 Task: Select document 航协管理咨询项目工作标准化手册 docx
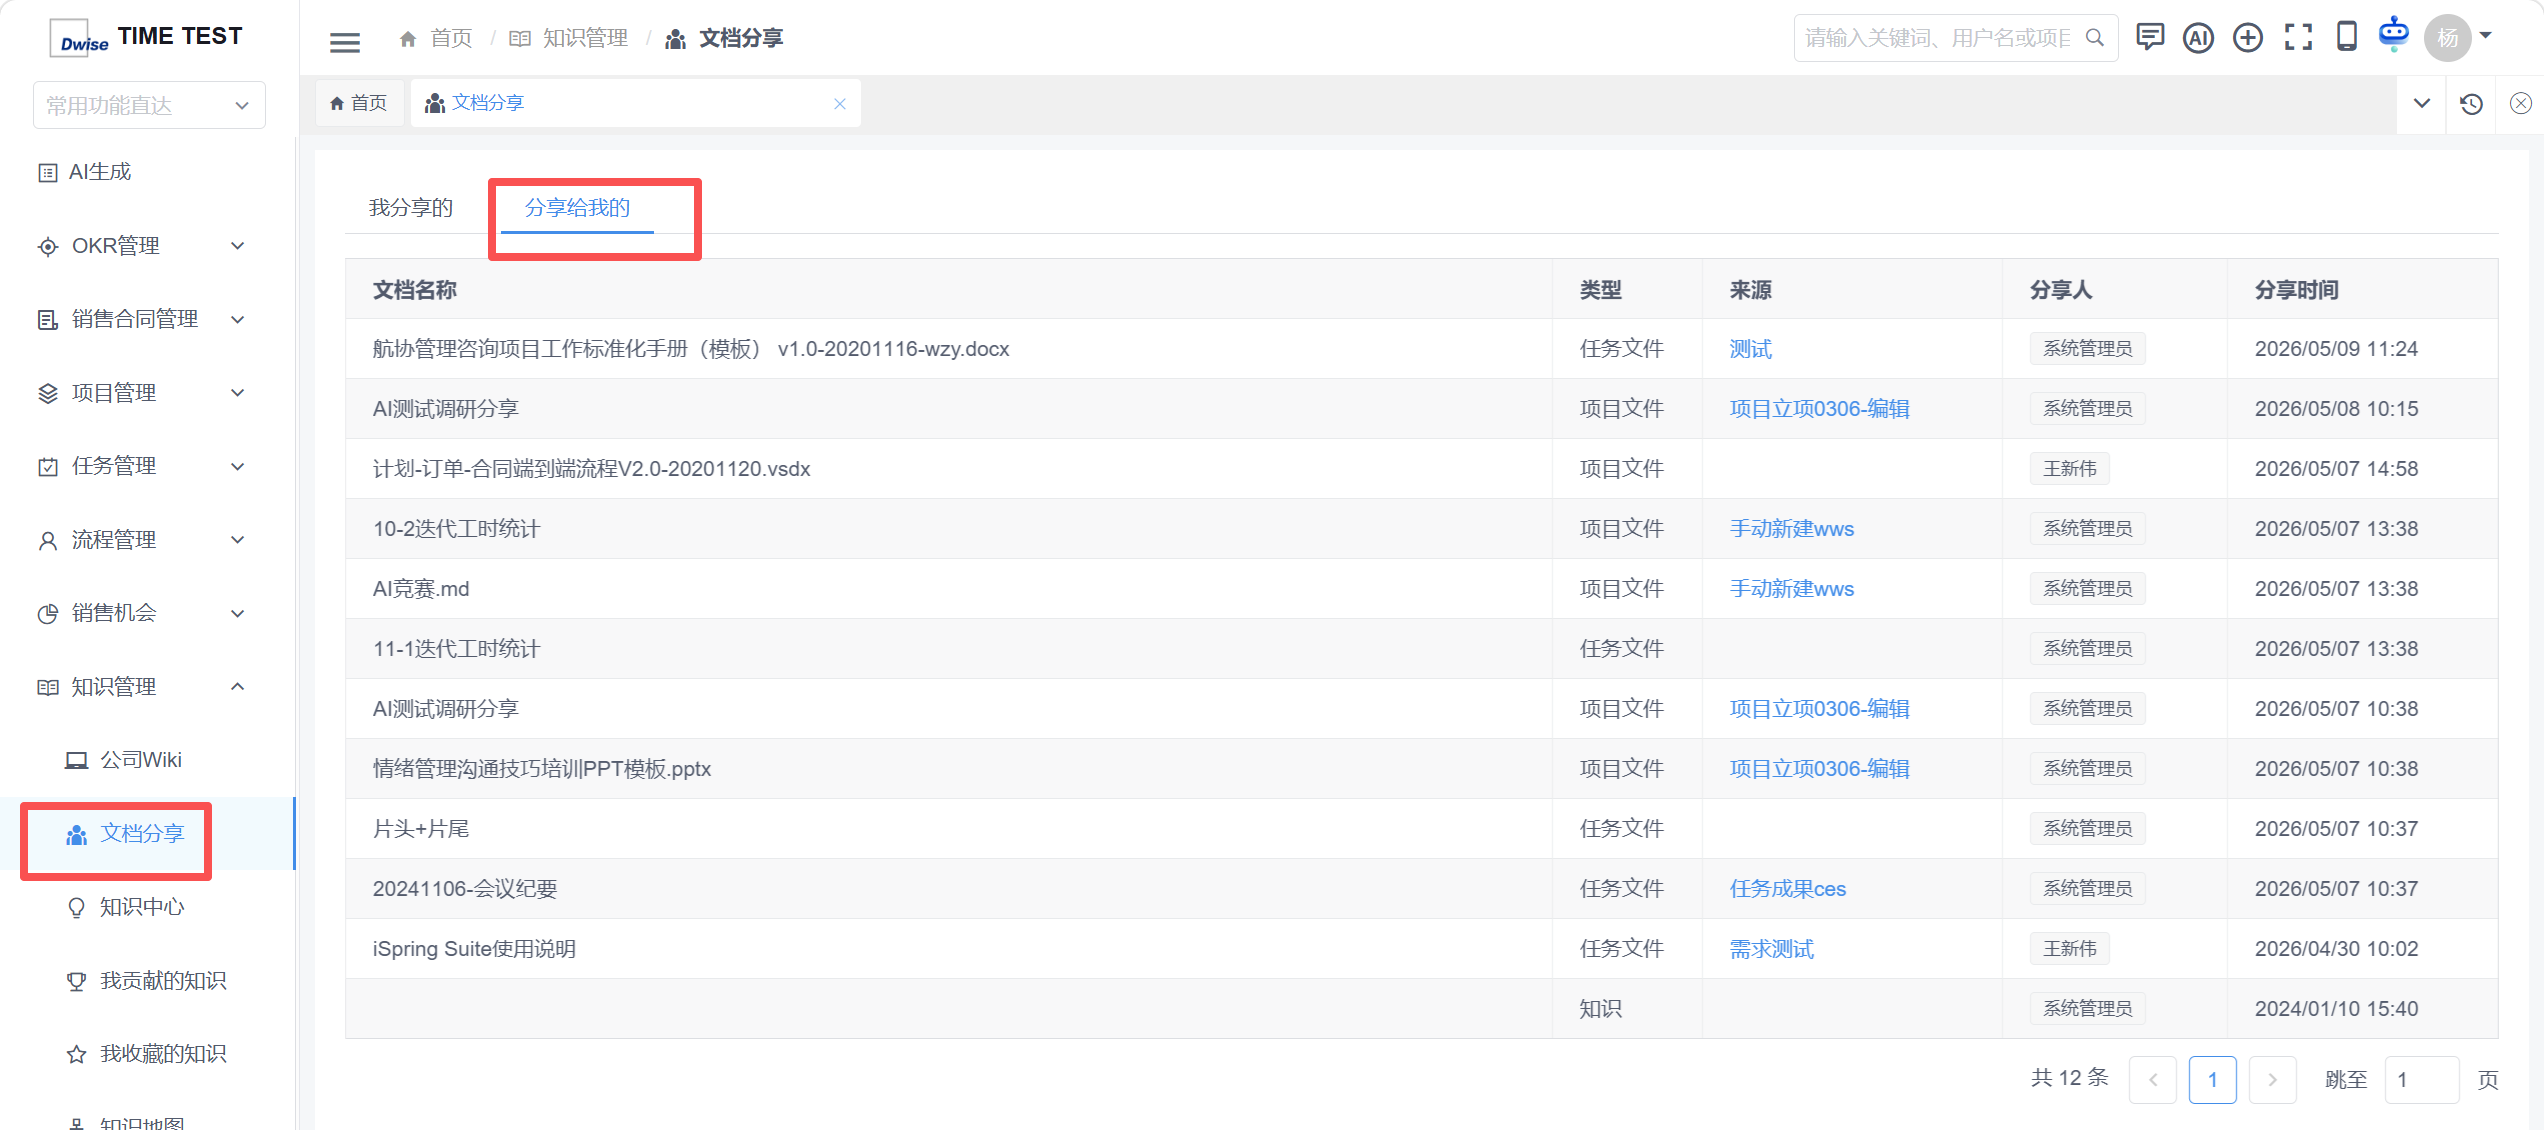[x=691, y=349]
